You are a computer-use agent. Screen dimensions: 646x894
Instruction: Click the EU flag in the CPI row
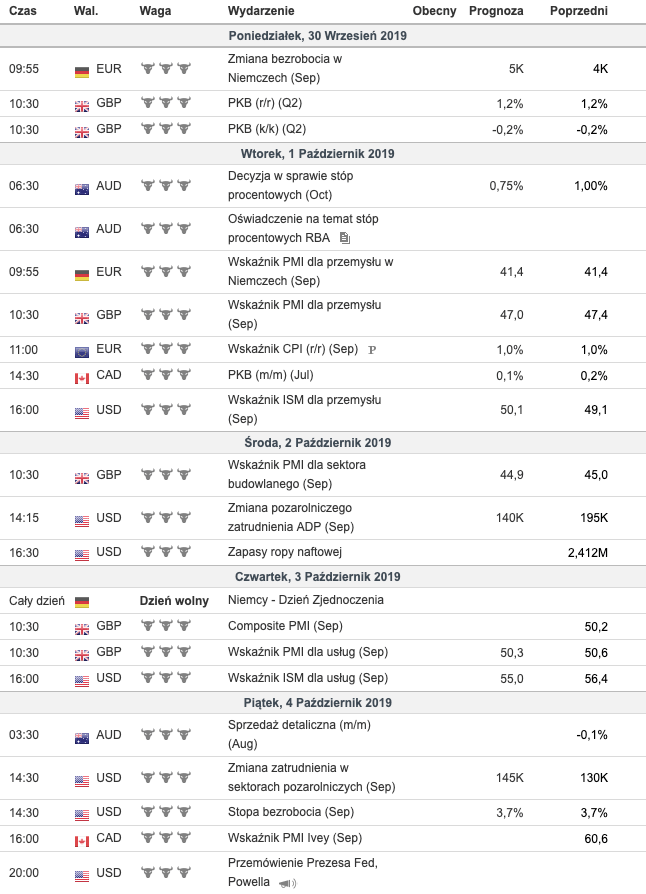click(82, 350)
